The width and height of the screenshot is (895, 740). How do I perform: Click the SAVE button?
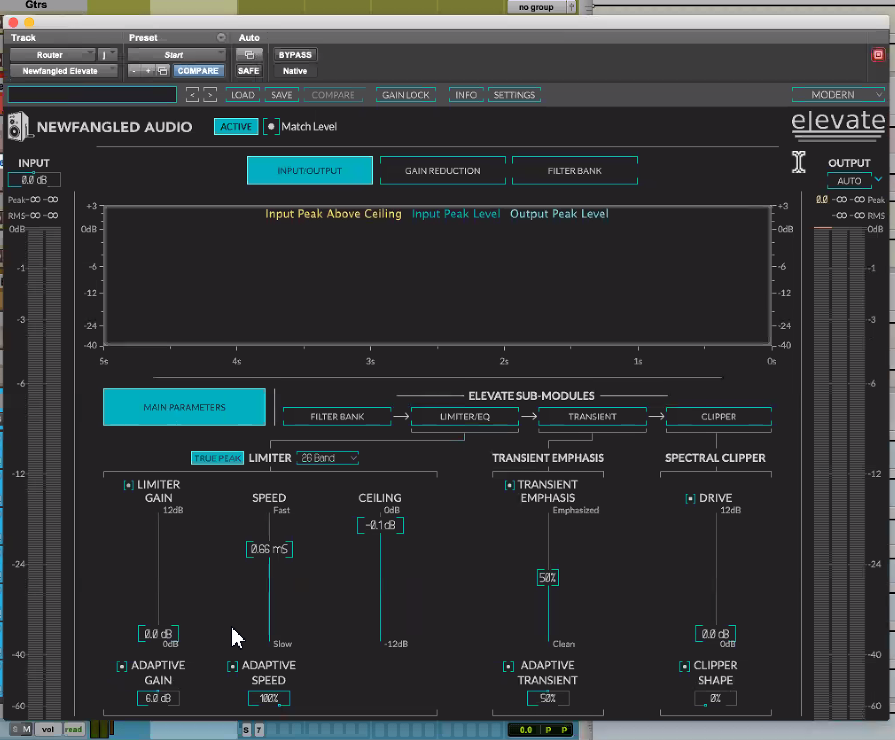point(281,95)
